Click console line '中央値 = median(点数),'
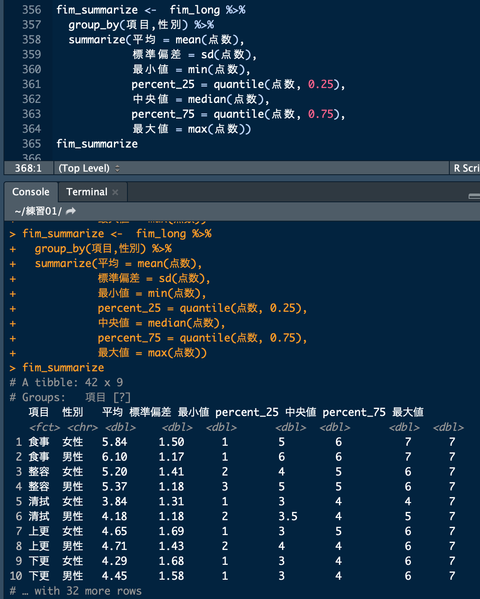 point(161,323)
